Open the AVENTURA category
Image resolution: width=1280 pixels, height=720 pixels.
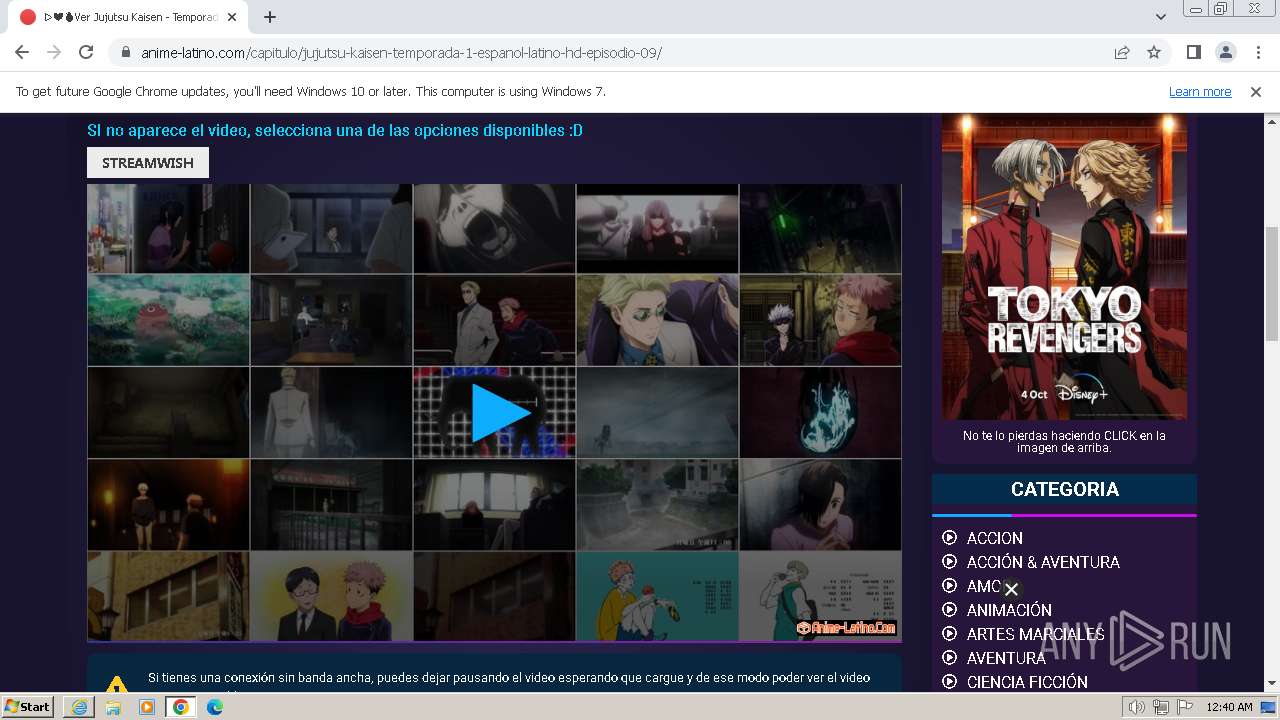(1006, 658)
